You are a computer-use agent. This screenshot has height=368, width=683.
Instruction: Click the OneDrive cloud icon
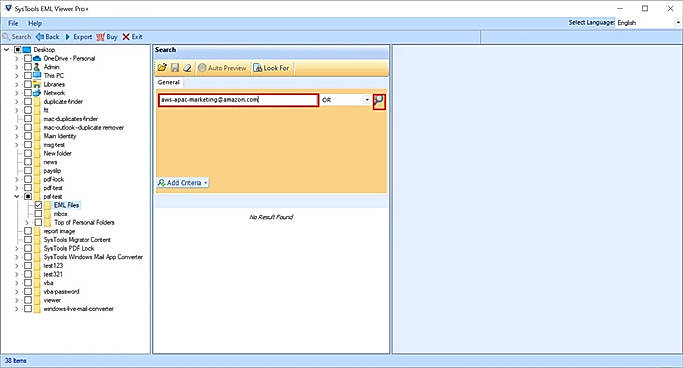tap(37, 58)
